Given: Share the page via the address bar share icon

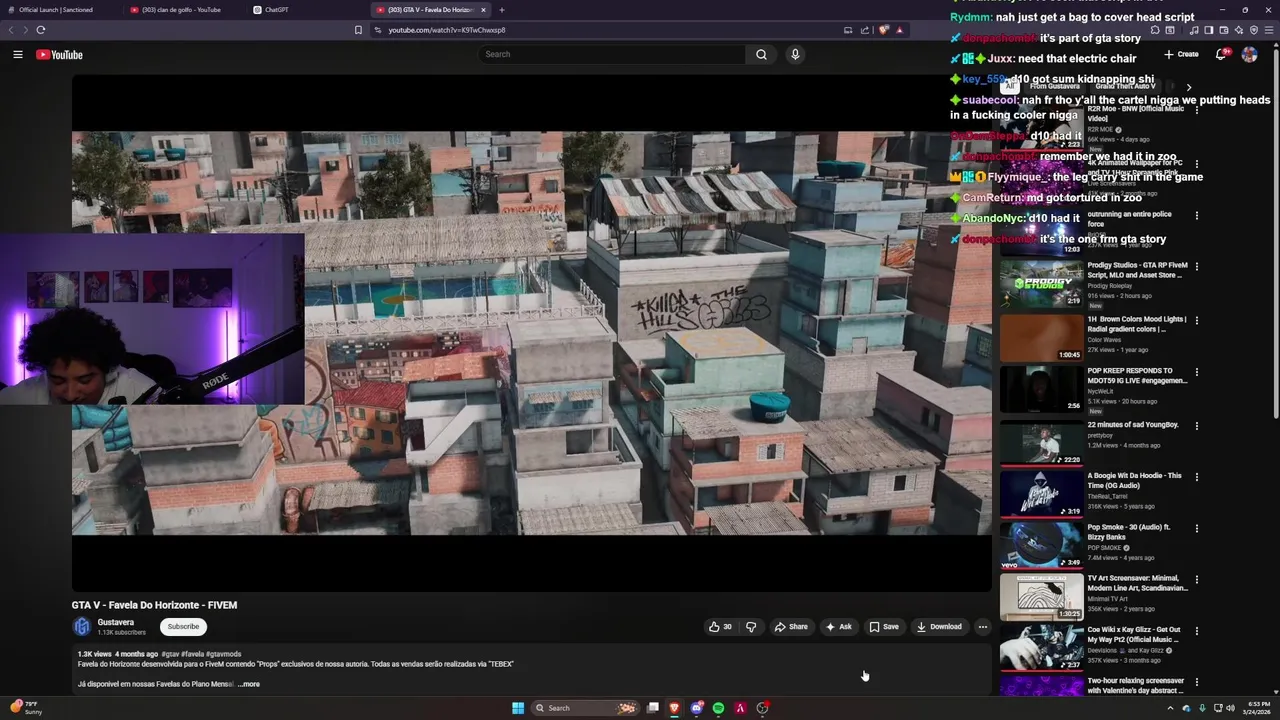Looking at the screenshot, I should tap(864, 30).
